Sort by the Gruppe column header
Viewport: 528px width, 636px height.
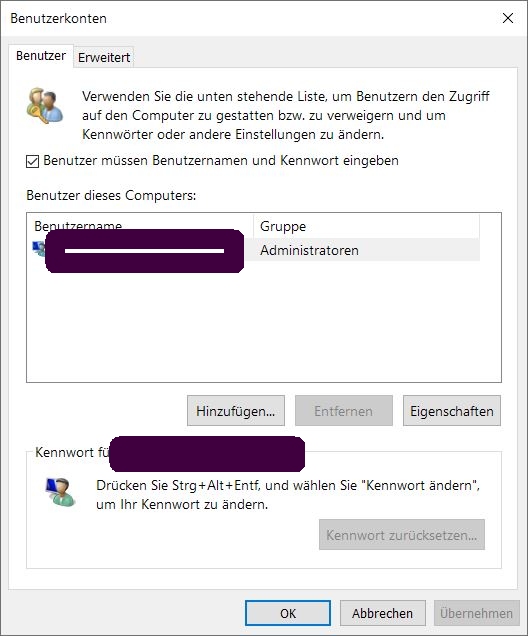click(x=367, y=226)
